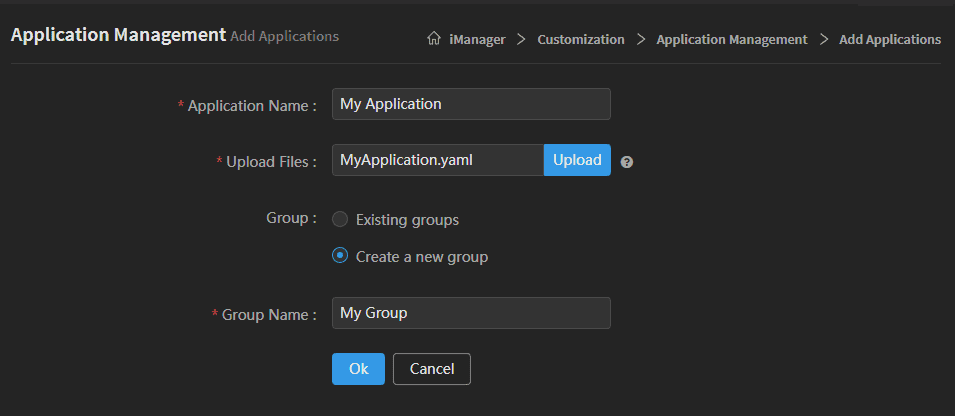The height and width of the screenshot is (416, 955).
Task: Focus the Group Name input box
Action: point(471,313)
